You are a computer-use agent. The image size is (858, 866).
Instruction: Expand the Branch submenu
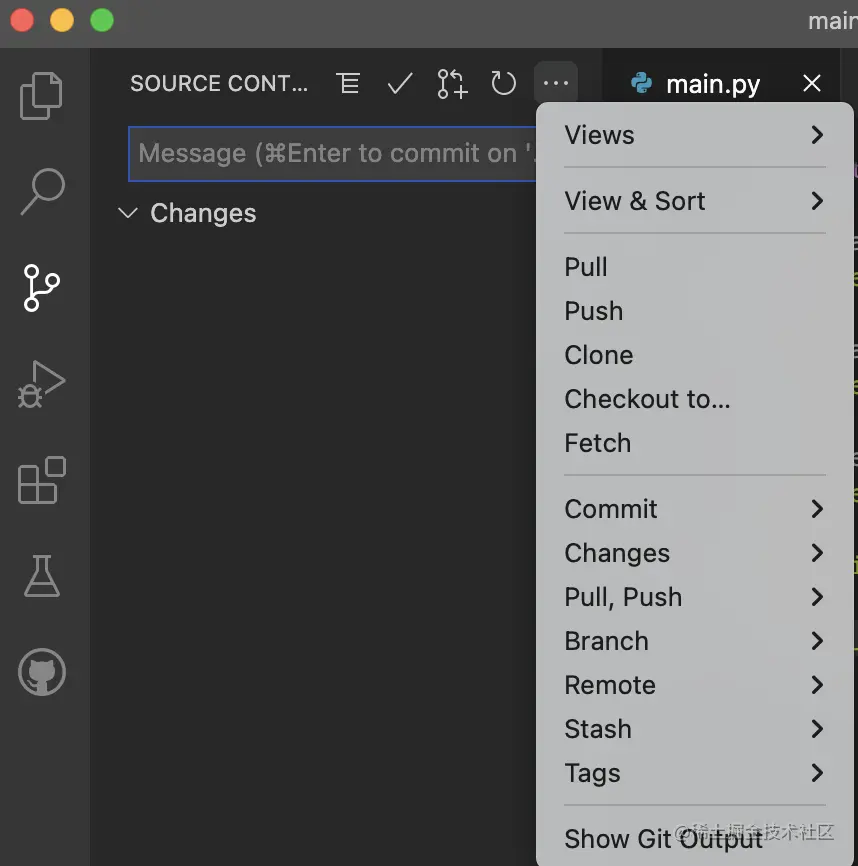click(x=695, y=641)
